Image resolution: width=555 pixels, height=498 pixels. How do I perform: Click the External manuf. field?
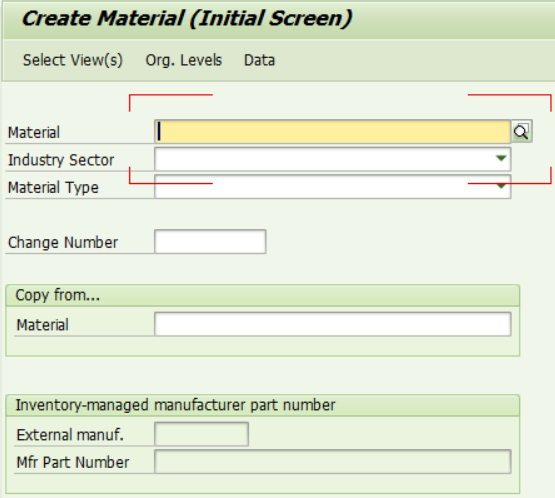[201, 434]
